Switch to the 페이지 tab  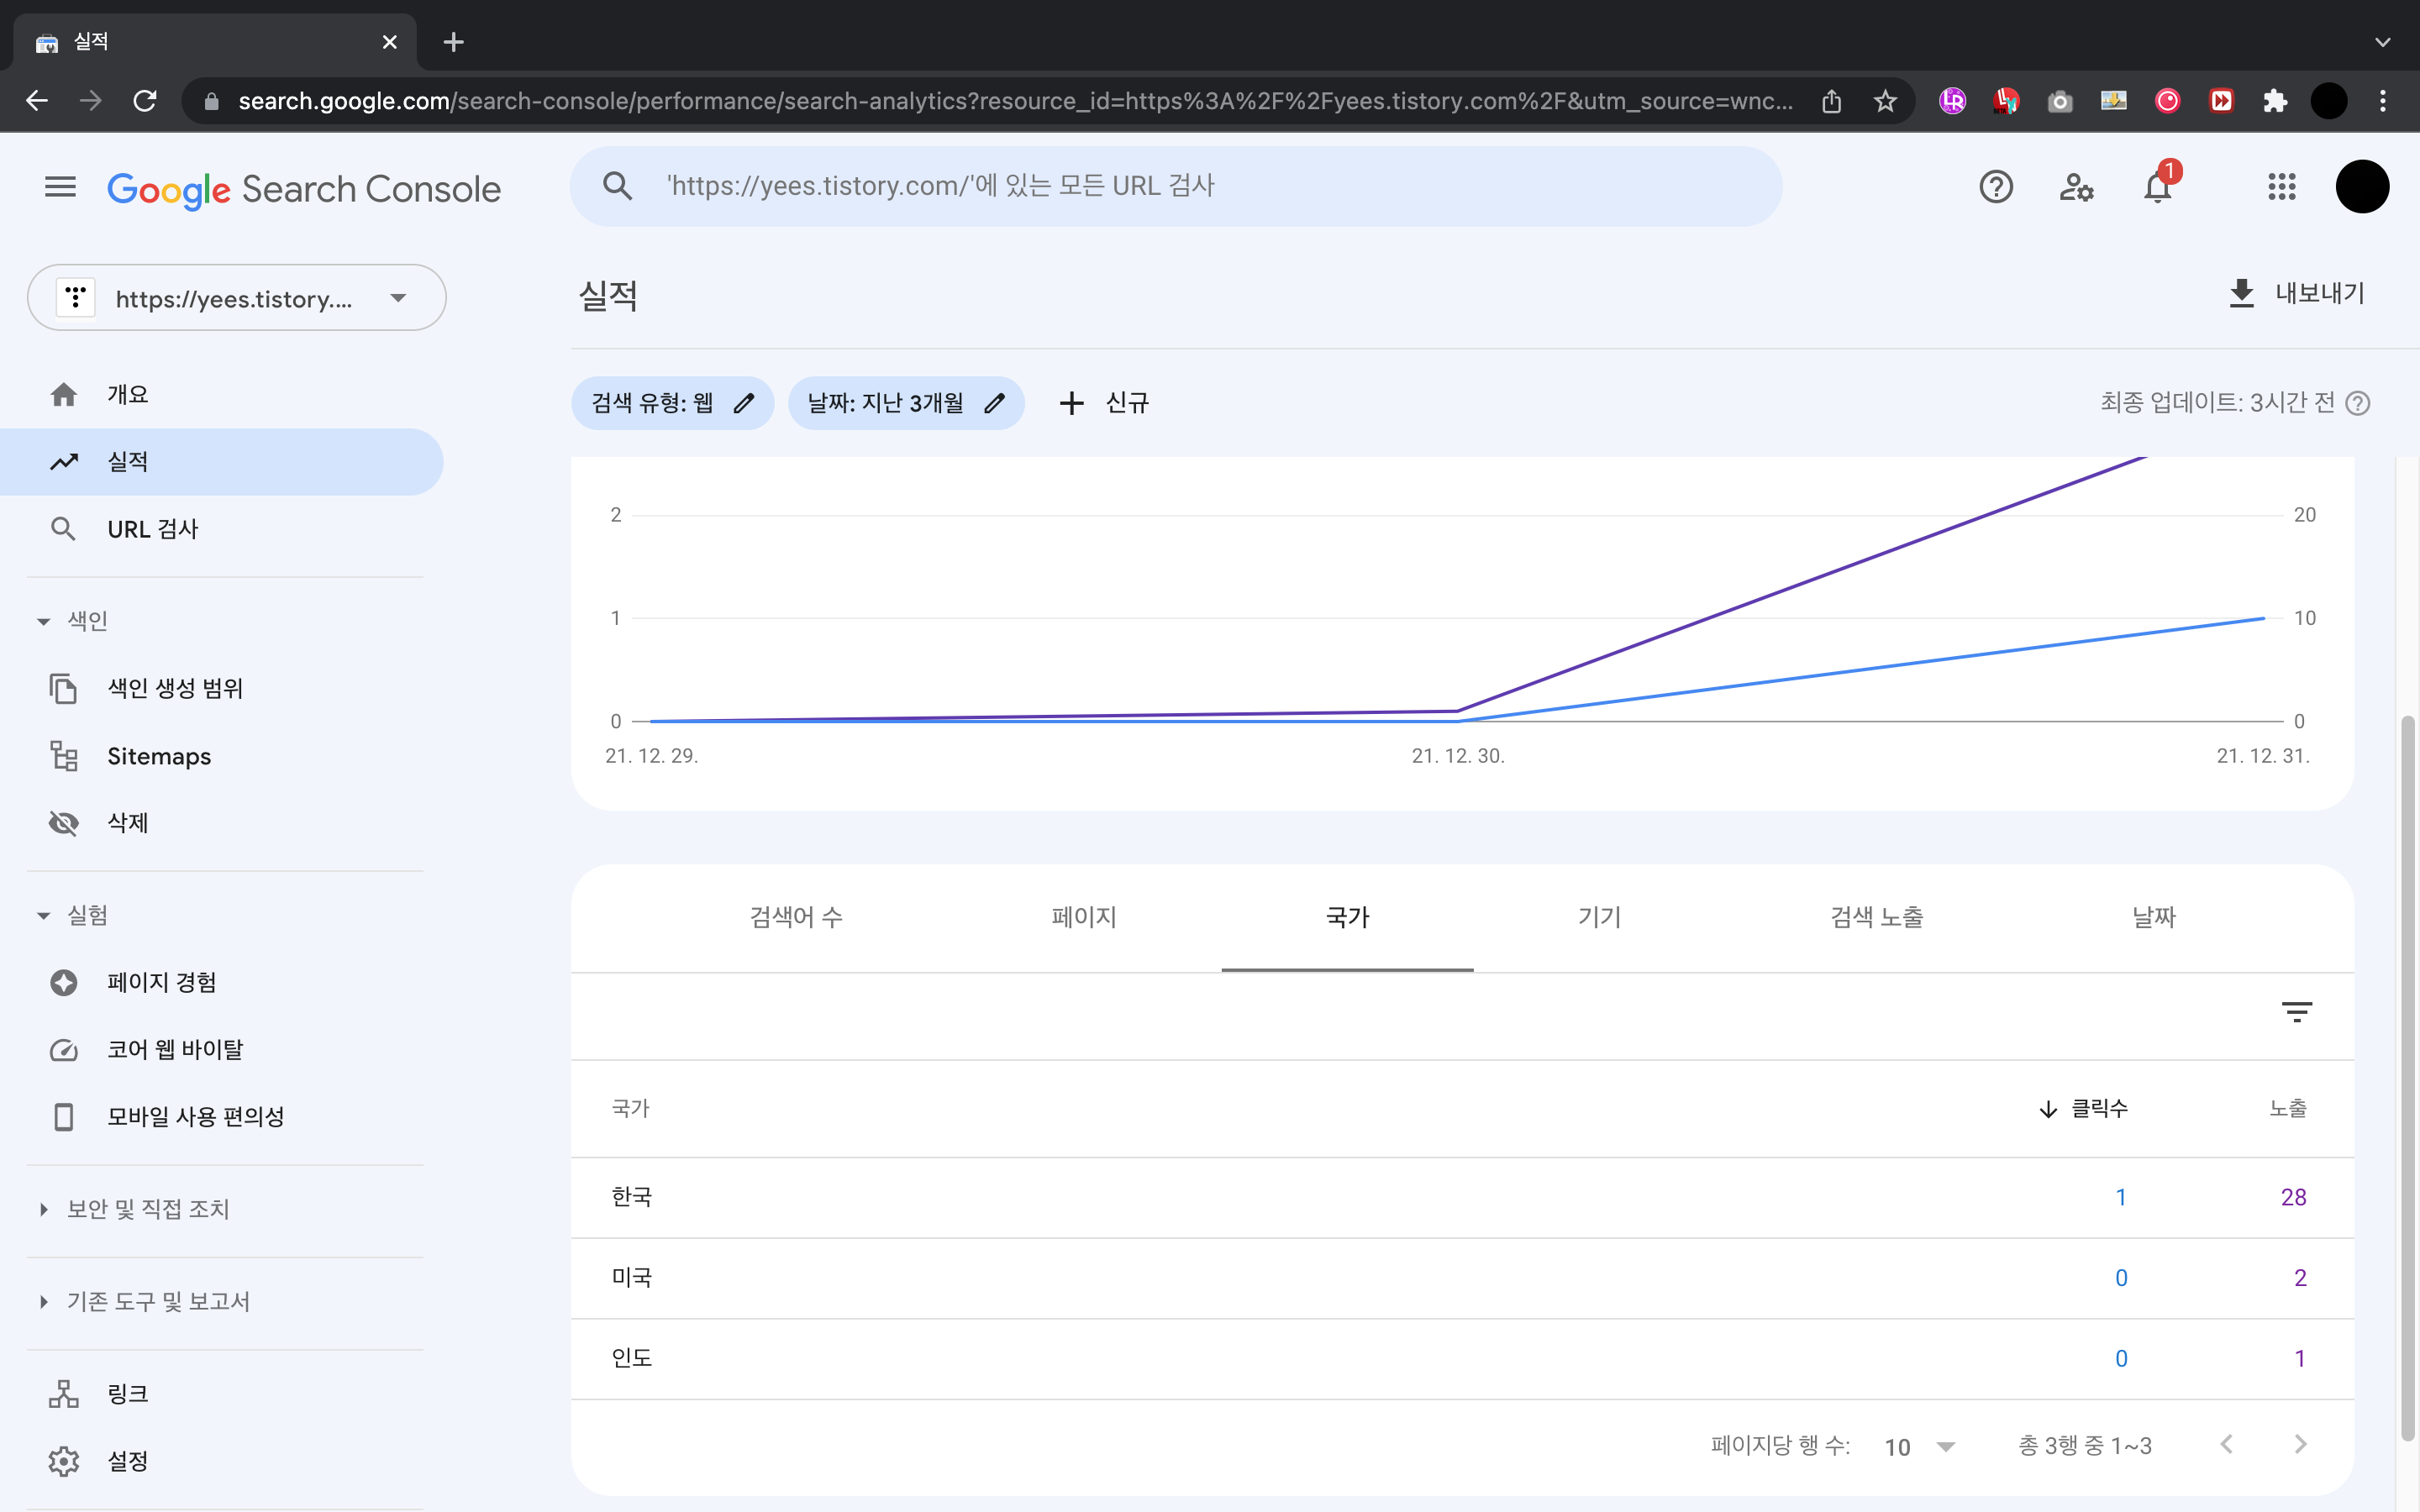click(x=1083, y=917)
